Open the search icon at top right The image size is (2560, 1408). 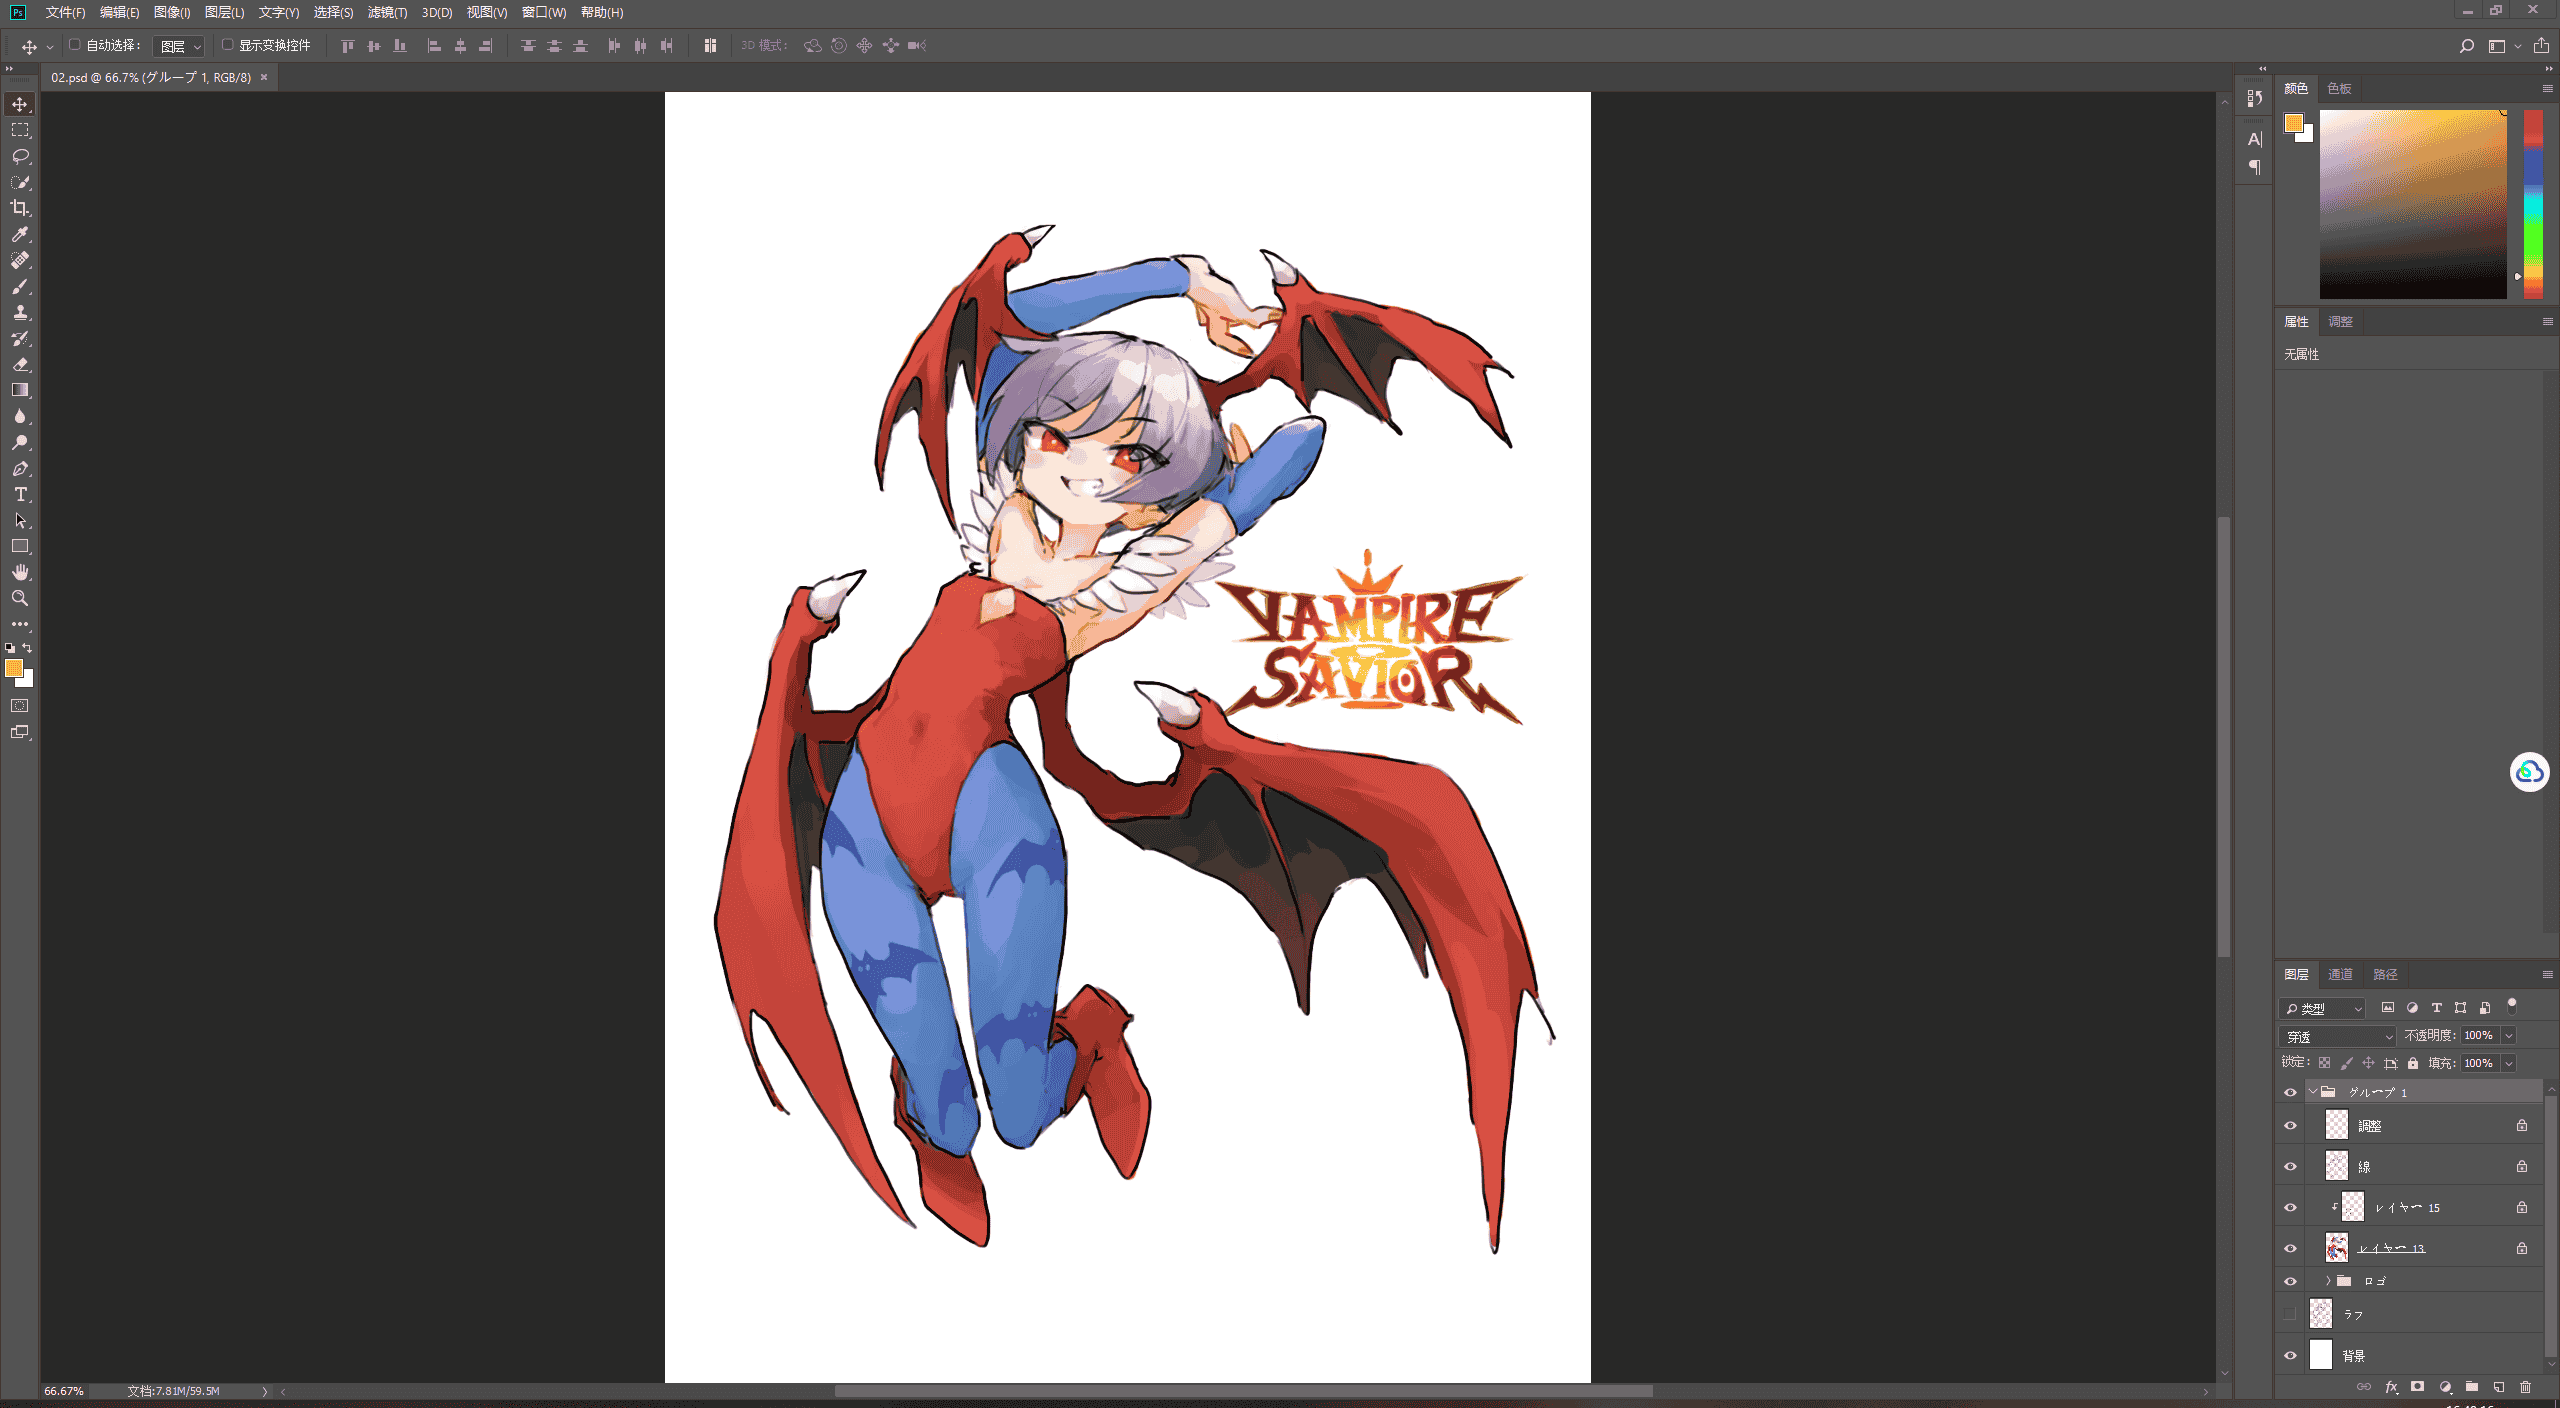(2466, 46)
